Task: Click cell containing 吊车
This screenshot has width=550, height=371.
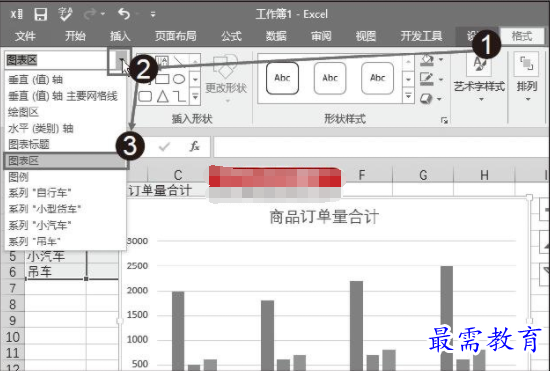Action: tap(55, 272)
